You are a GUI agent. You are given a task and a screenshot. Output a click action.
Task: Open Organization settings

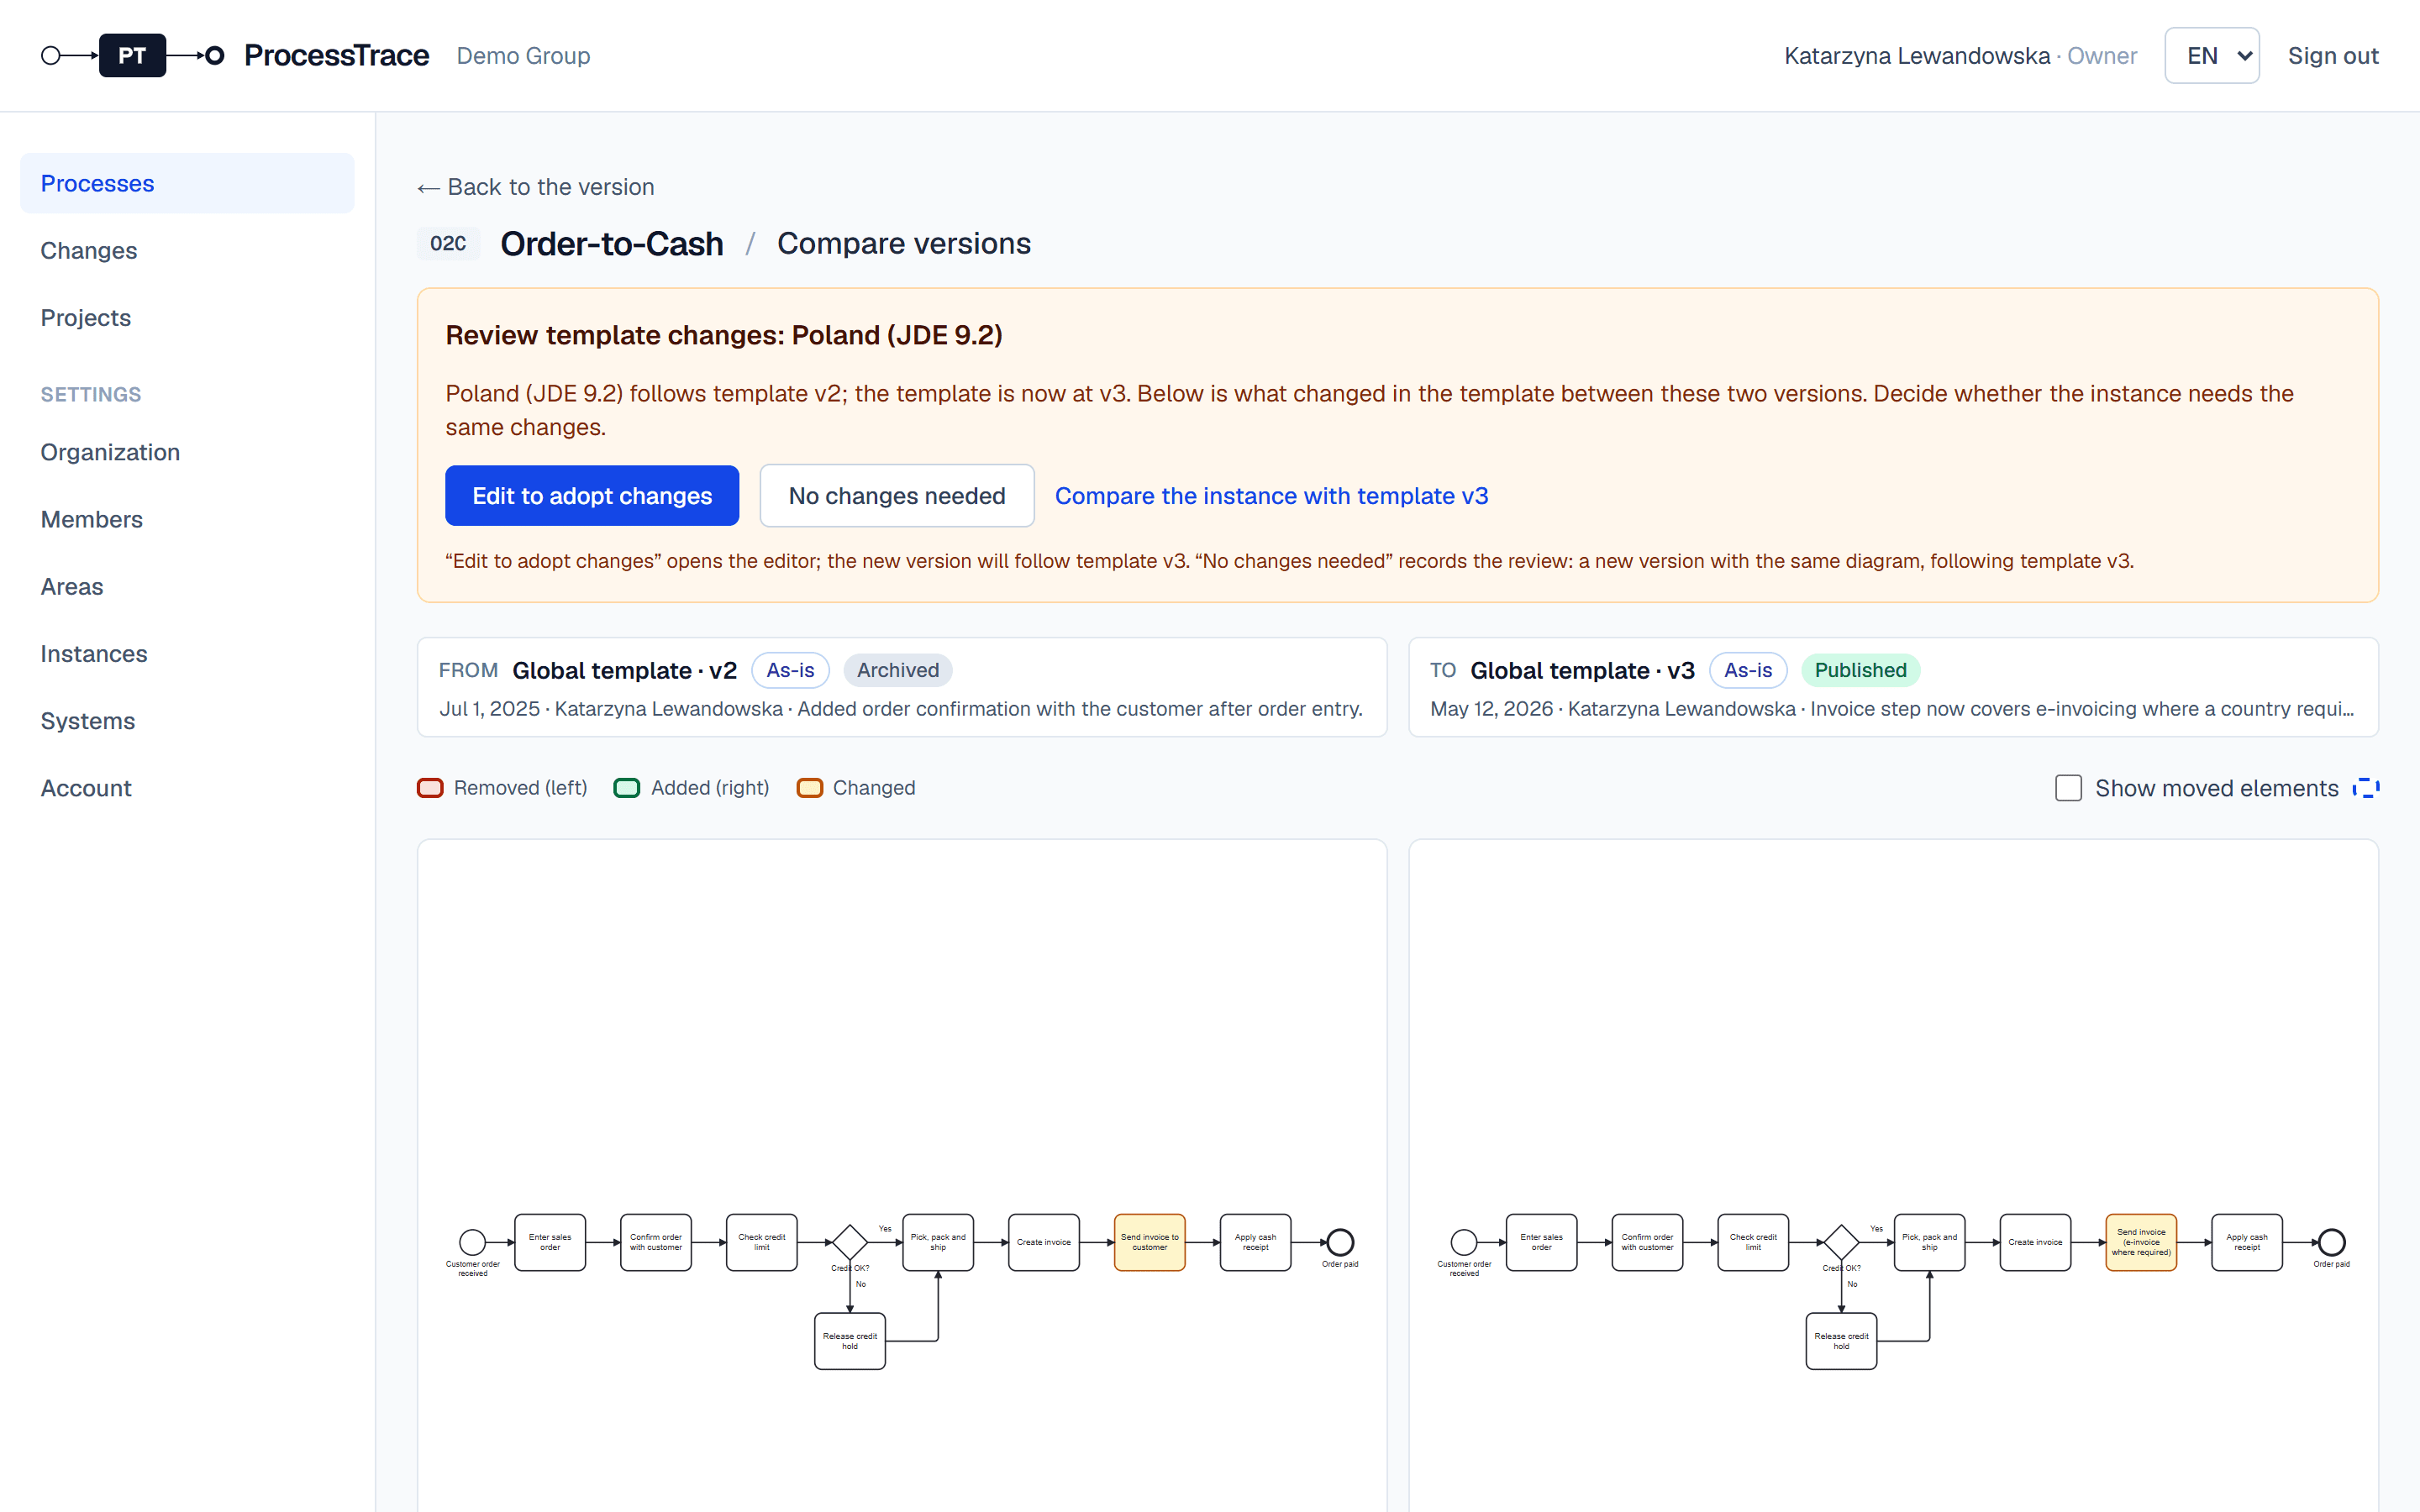click(x=187, y=452)
